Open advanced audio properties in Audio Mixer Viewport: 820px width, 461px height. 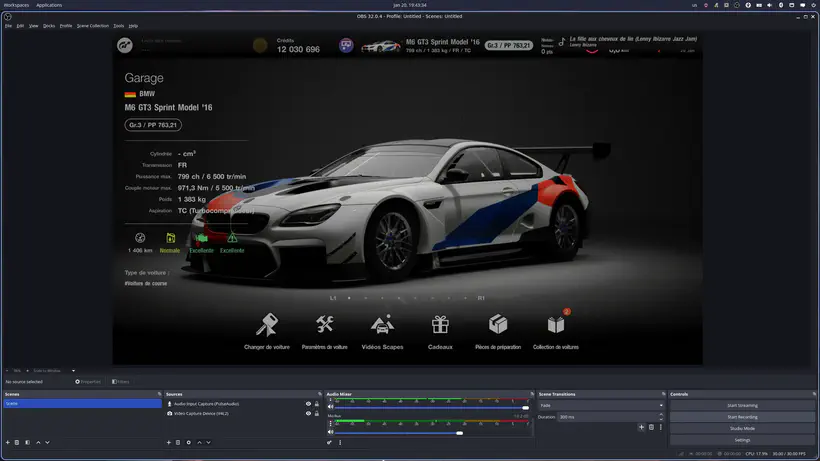pos(330,442)
